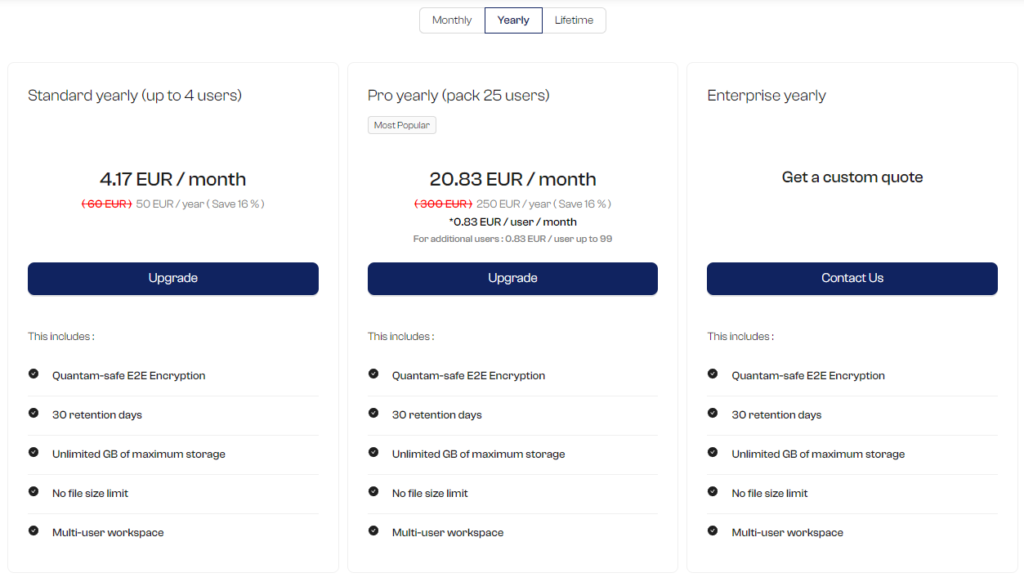Image resolution: width=1024 pixels, height=582 pixels.
Task: Click checkmark beside Pro Unlimited GB storage
Action: click(x=374, y=453)
